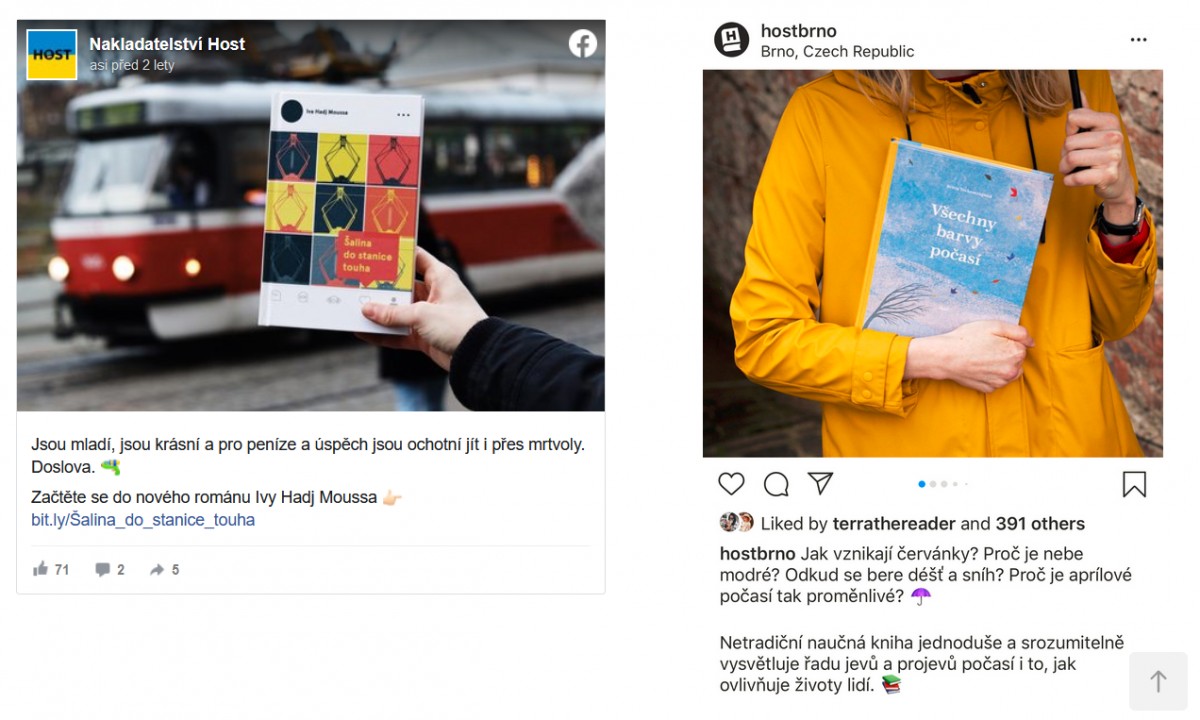Click the thumbs-up like icon
1200x720 pixels.
click(41, 569)
